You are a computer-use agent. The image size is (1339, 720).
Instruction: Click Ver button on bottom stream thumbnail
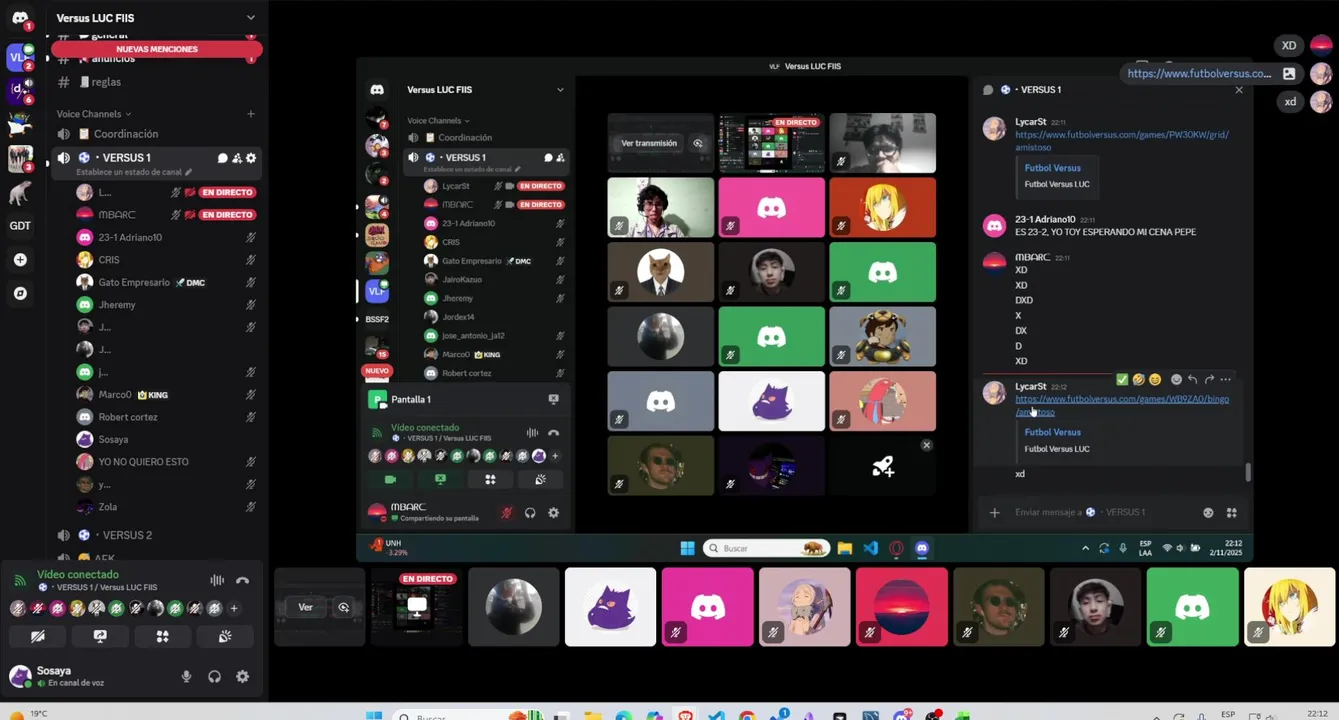click(x=306, y=607)
